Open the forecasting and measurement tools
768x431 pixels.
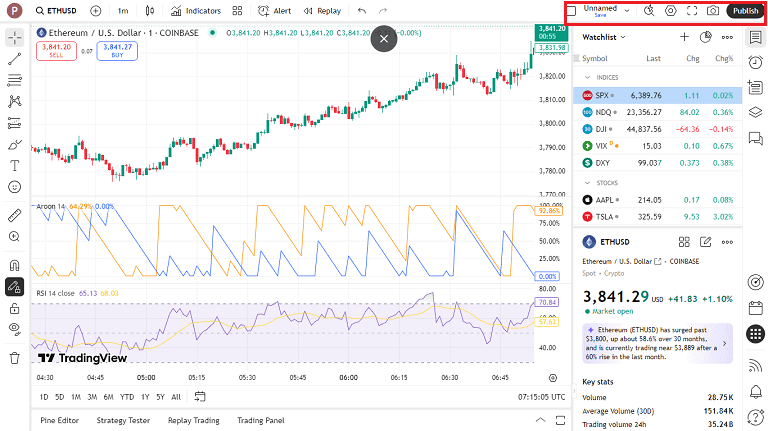click(15, 123)
